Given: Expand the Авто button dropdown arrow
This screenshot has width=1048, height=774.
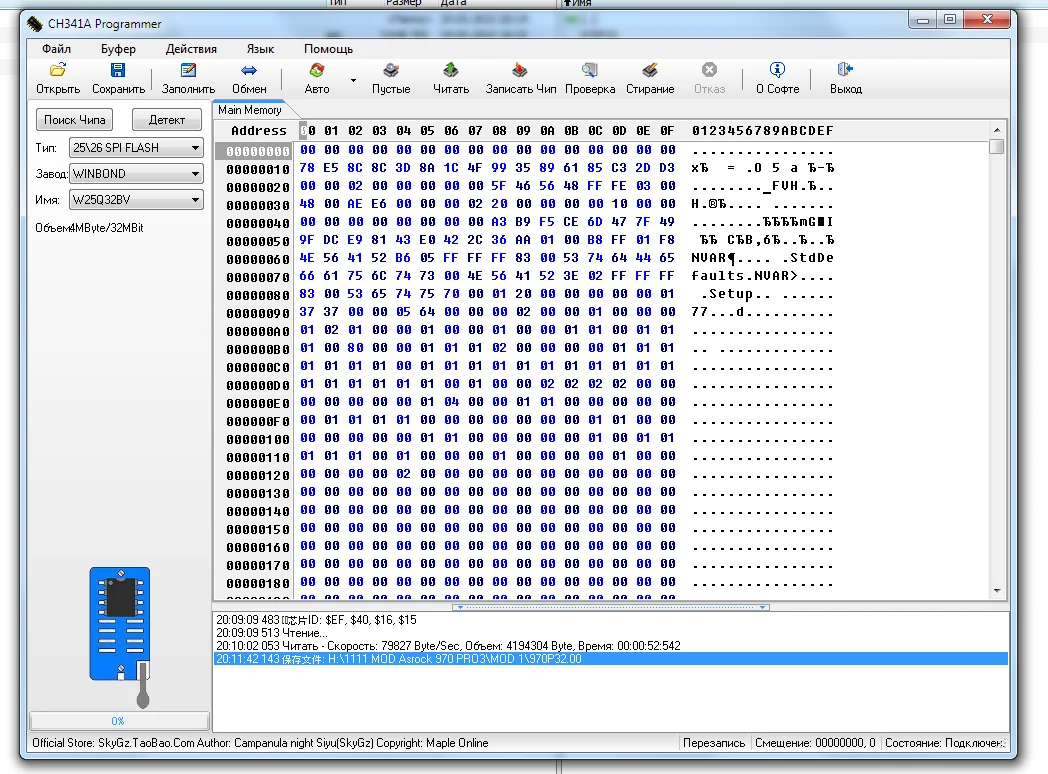Looking at the screenshot, I should pyautogui.click(x=353, y=80).
